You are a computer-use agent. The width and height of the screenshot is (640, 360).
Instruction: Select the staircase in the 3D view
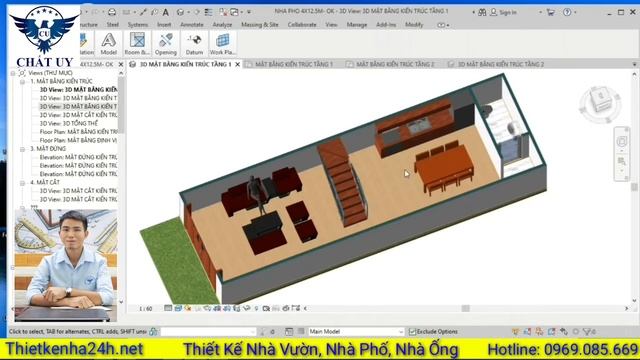tap(342, 182)
